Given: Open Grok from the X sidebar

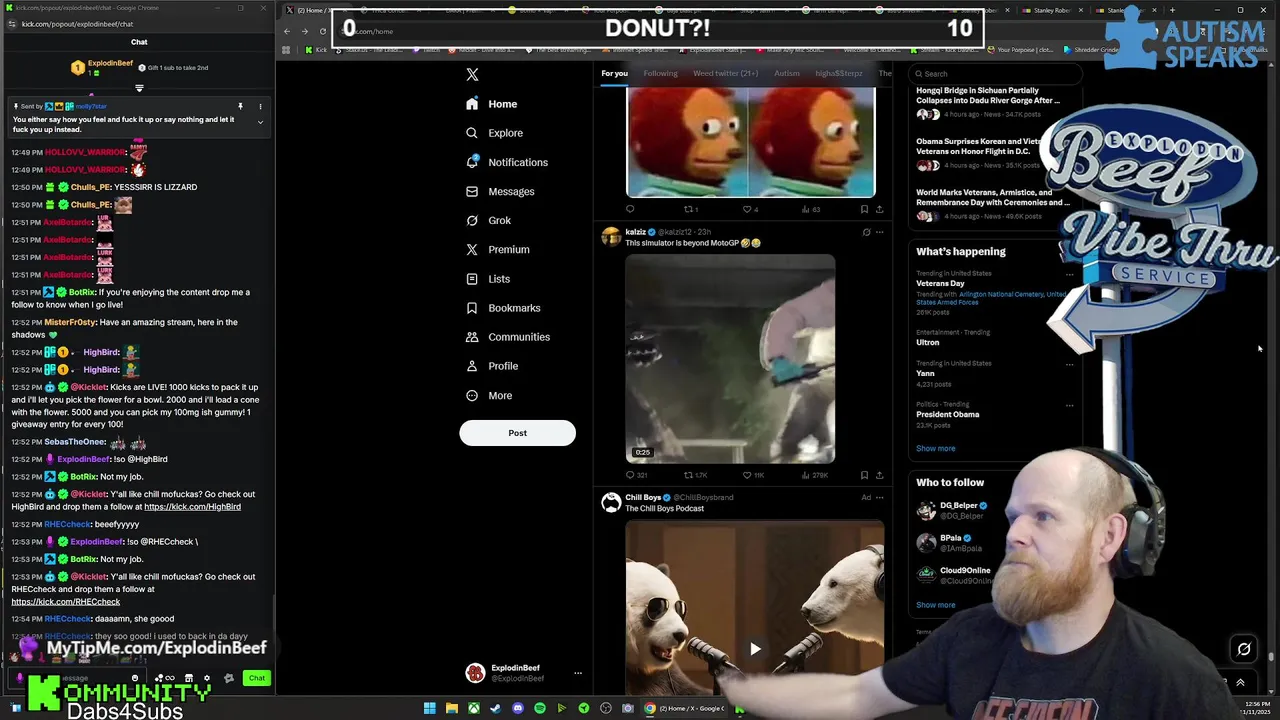Looking at the screenshot, I should 488,220.
